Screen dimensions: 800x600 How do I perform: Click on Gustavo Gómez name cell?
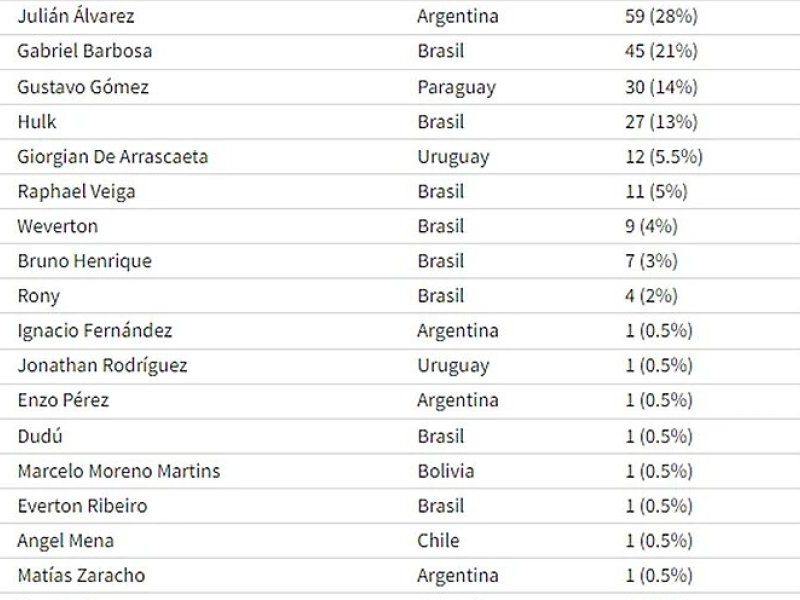point(83,87)
